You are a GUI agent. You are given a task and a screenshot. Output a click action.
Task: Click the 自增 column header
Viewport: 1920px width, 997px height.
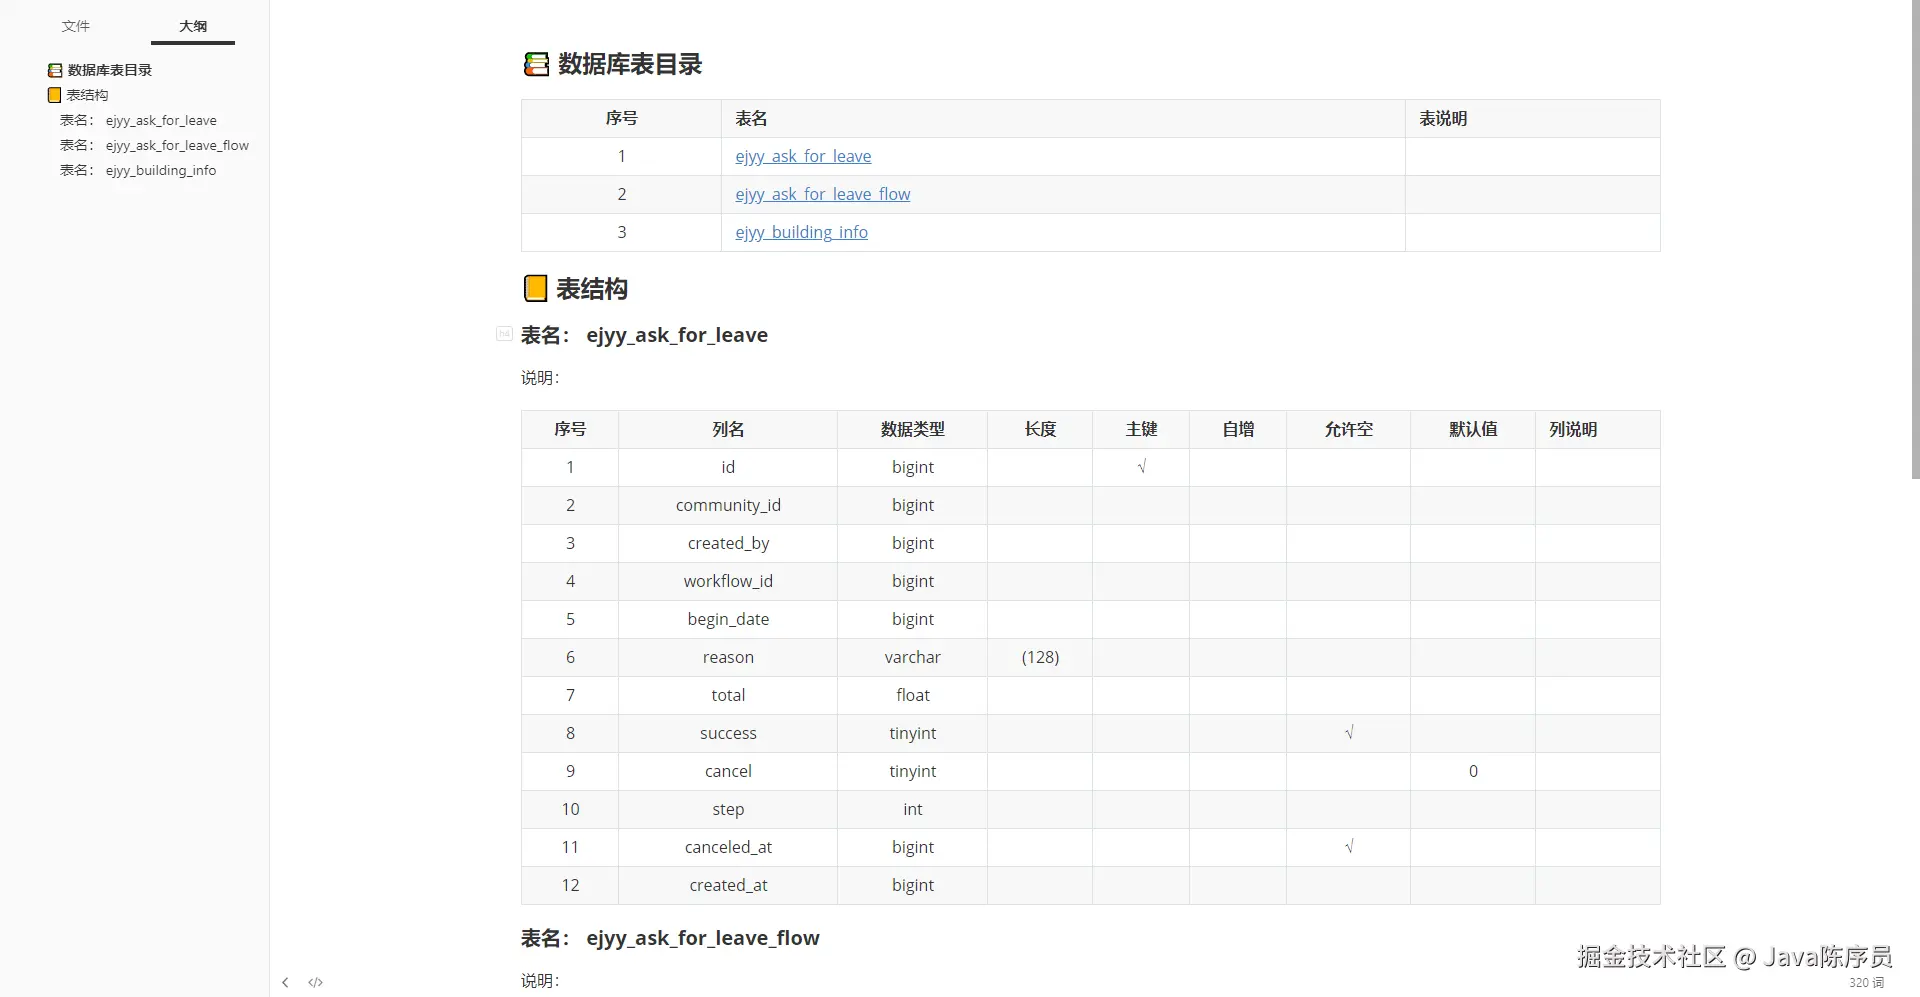[1238, 430]
